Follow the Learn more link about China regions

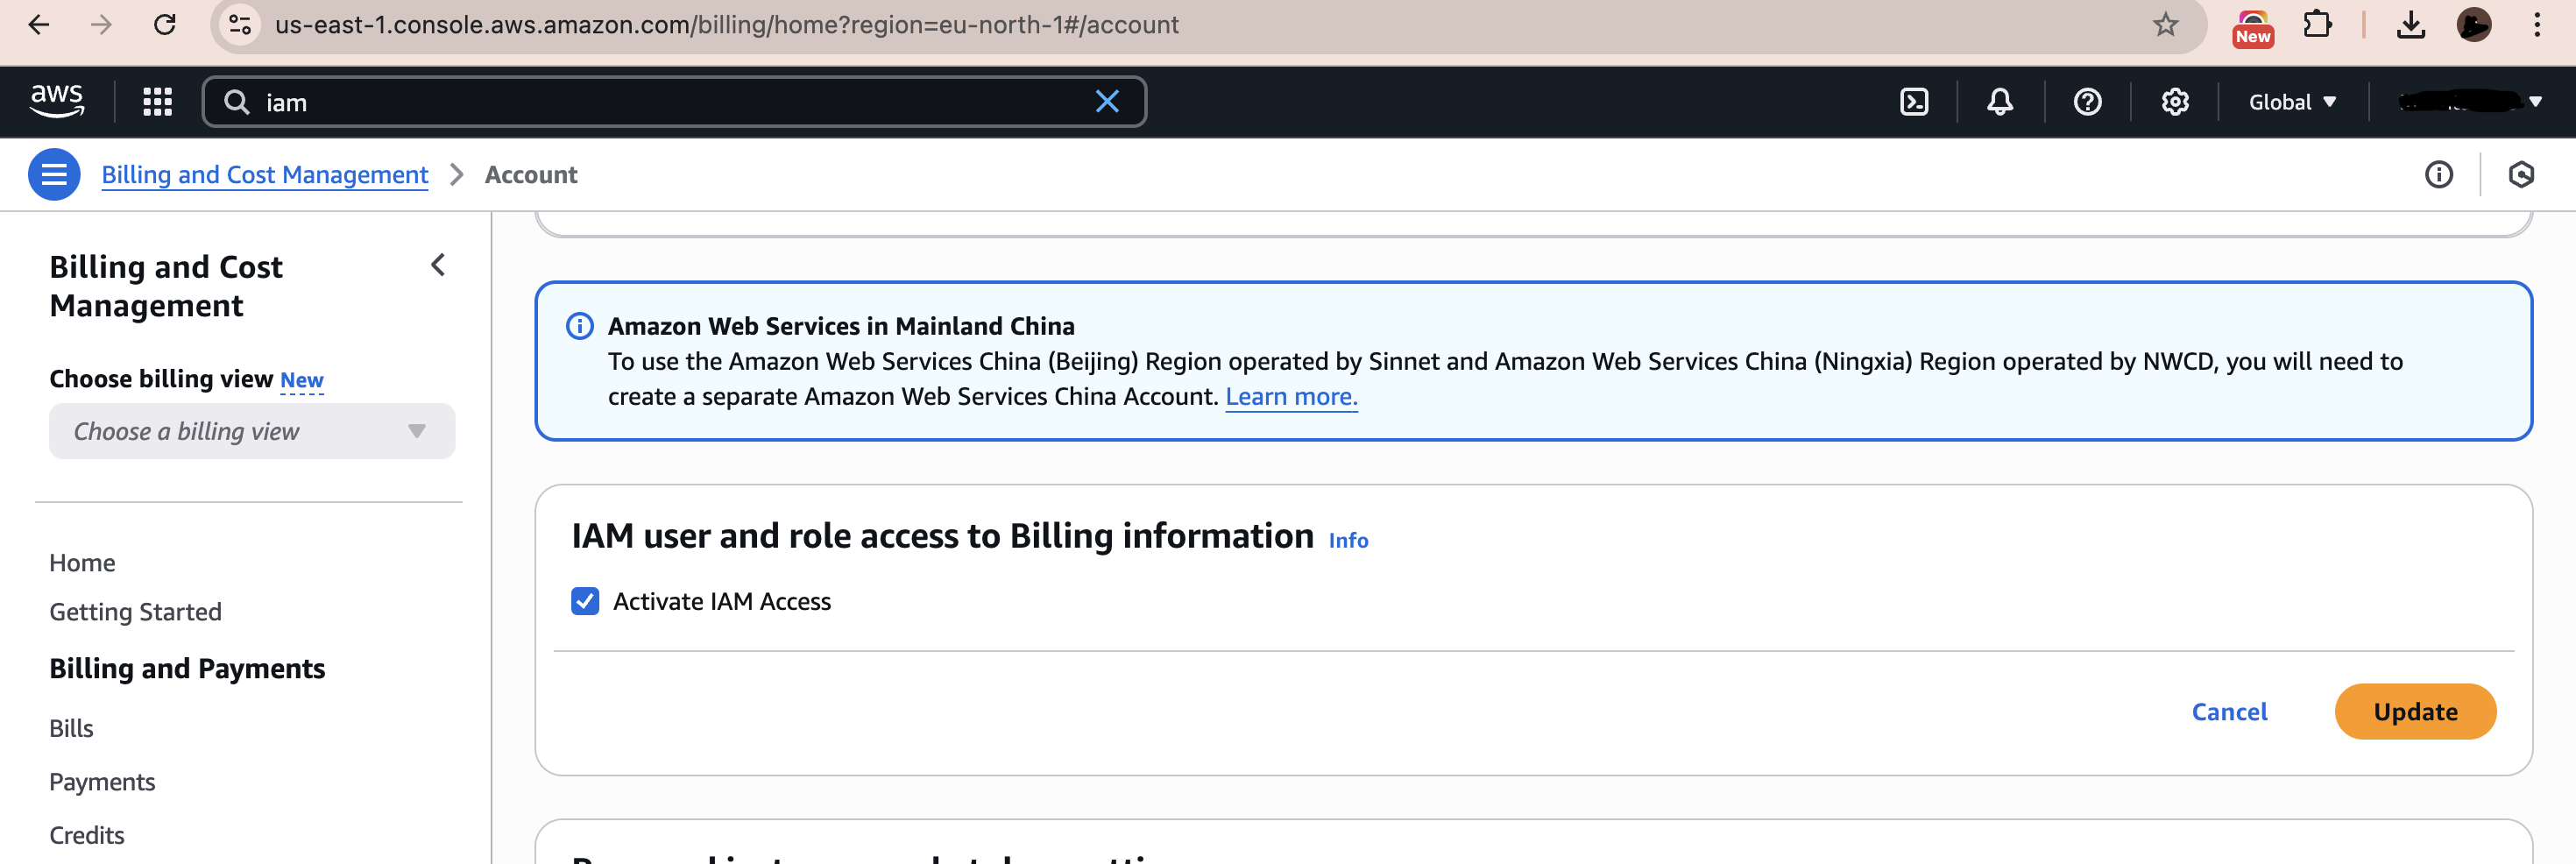(1291, 396)
